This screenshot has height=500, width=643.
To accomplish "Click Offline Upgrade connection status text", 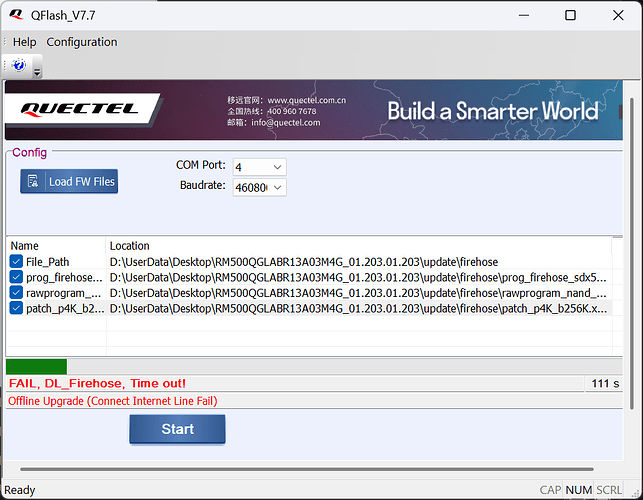I will pyautogui.click(x=112, y=401).
